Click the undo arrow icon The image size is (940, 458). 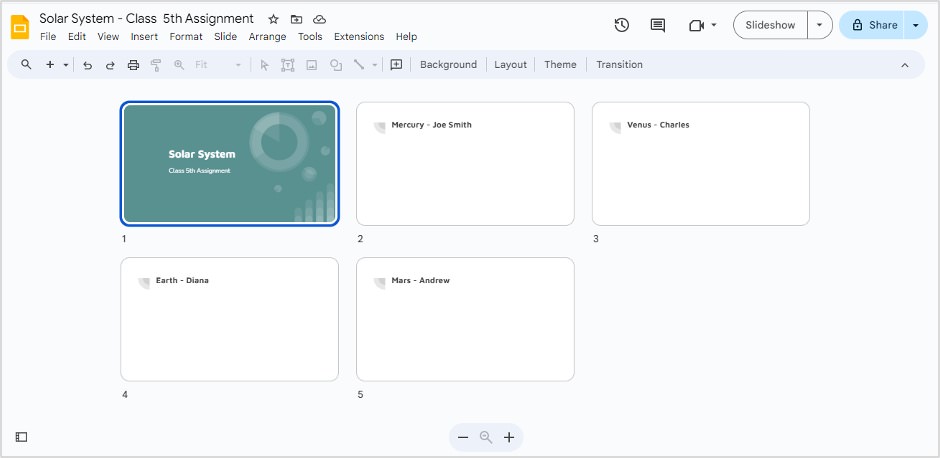pyautogui.click(x=88, y=65)
